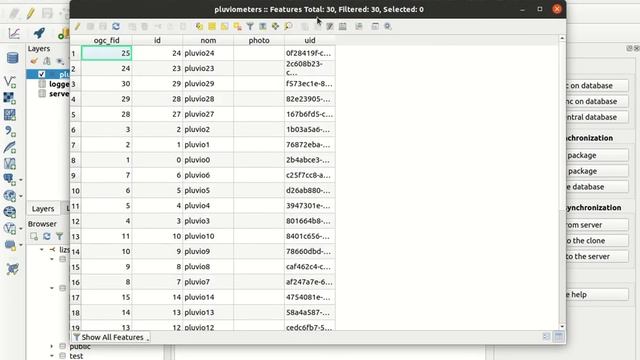
Task: Filter the Browser panel tree
Action: 60,236
